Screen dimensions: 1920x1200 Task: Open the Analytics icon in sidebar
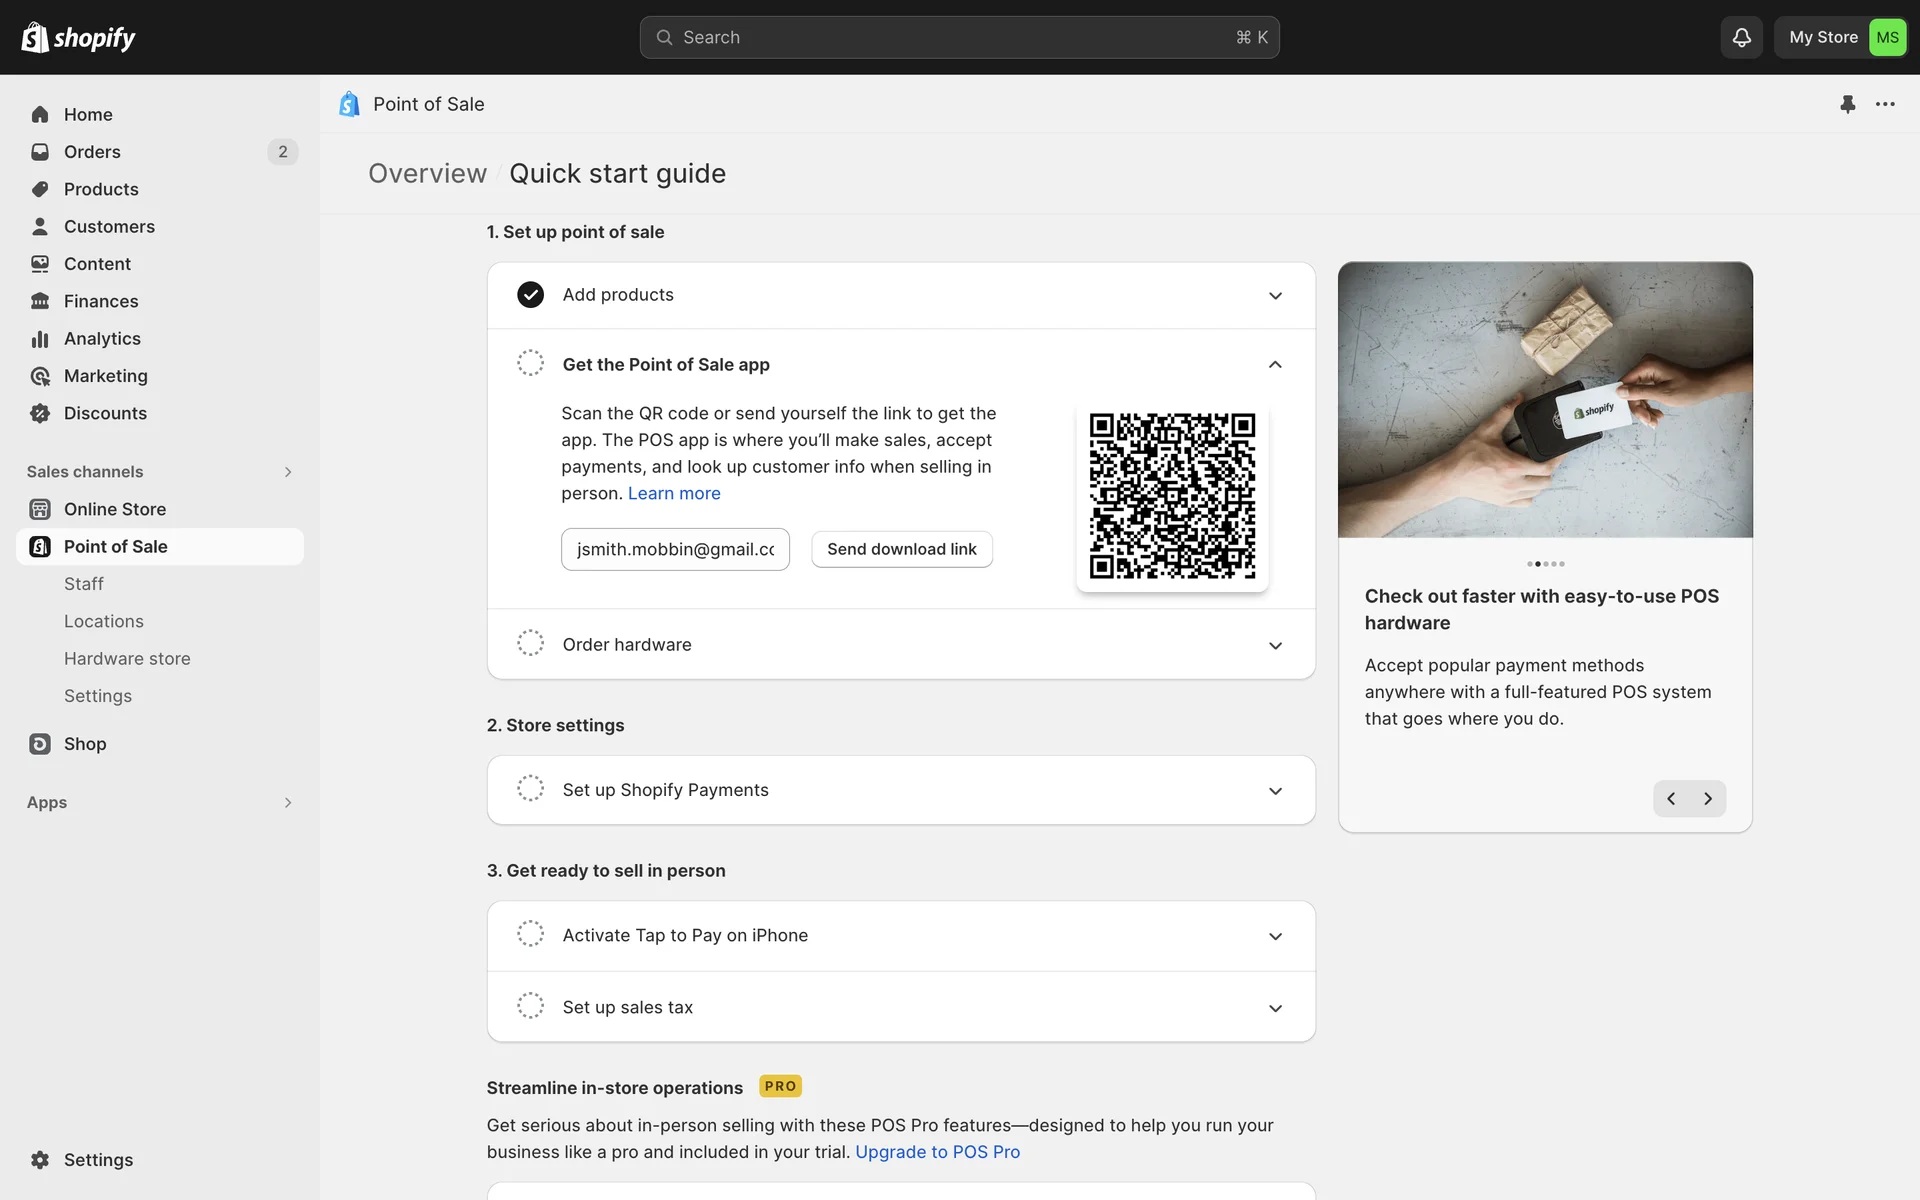click(40, 339)
